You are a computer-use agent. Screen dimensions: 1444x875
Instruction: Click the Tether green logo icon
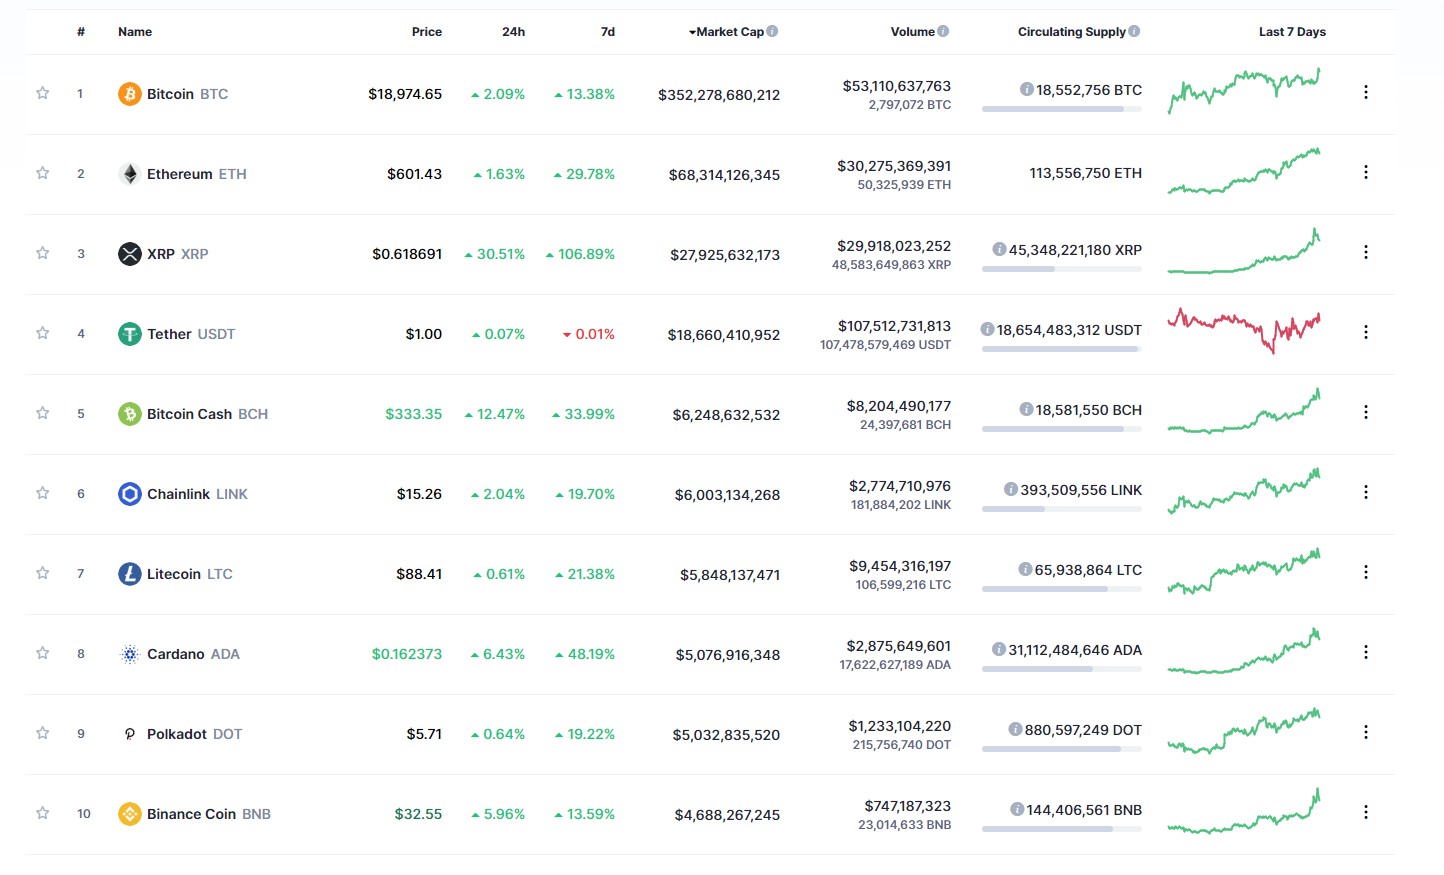tap(130, 334)
